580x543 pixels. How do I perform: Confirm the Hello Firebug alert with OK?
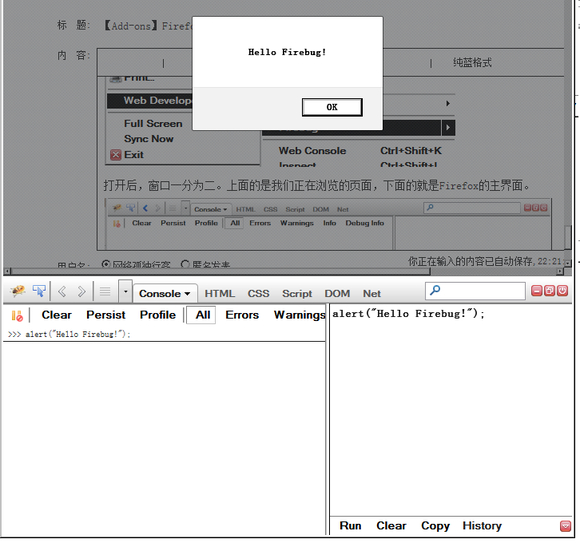coord(332,107)
